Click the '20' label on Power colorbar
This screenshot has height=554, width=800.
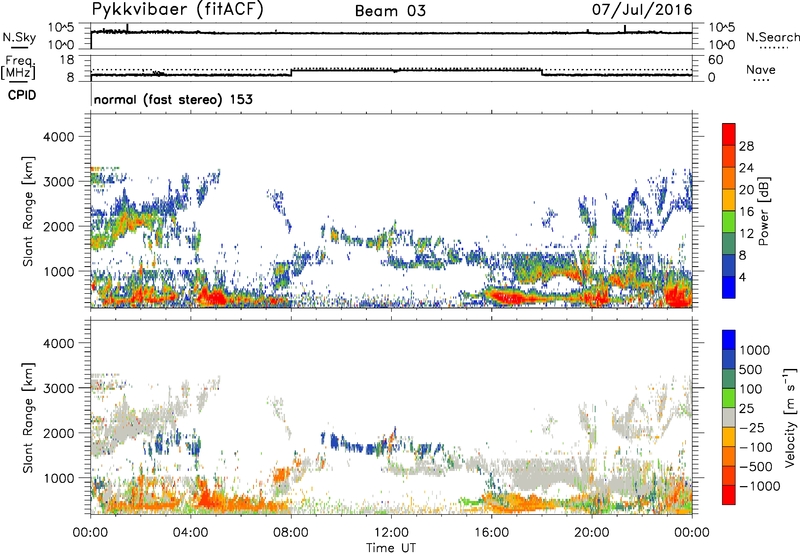pyautogui.click(x=746, y=190)
